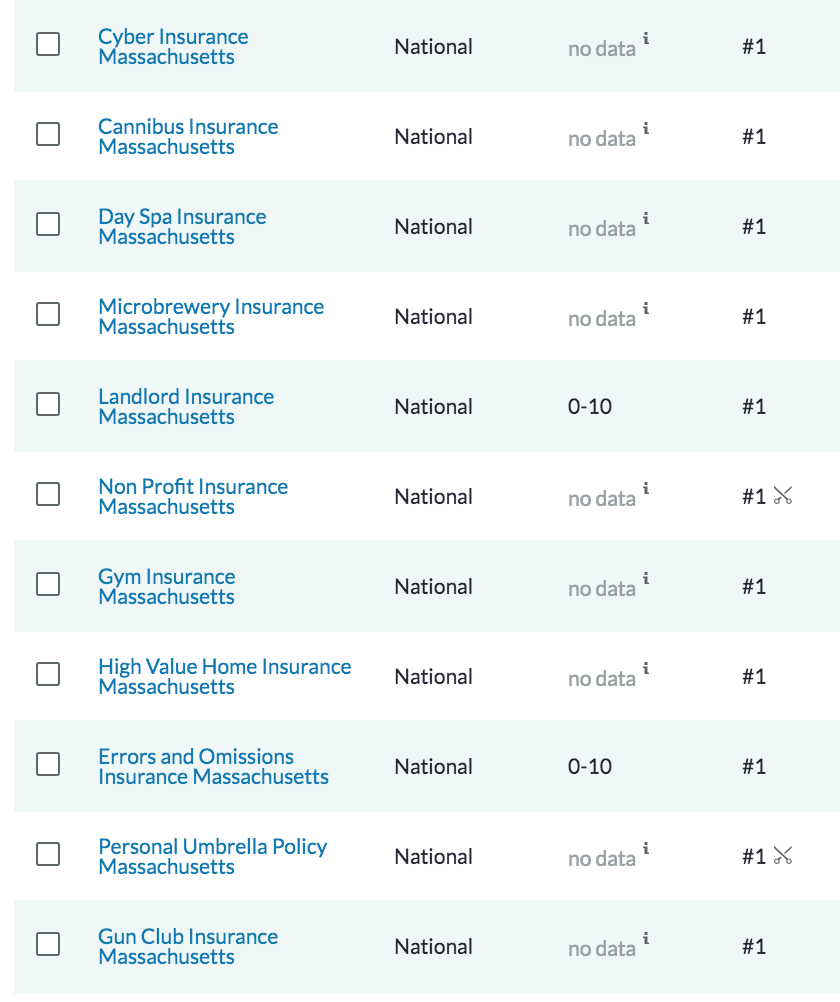Screen dimensions: 840x1002
Task: Click scissors icon in Non Profit Insurance row
Action: 782,495
